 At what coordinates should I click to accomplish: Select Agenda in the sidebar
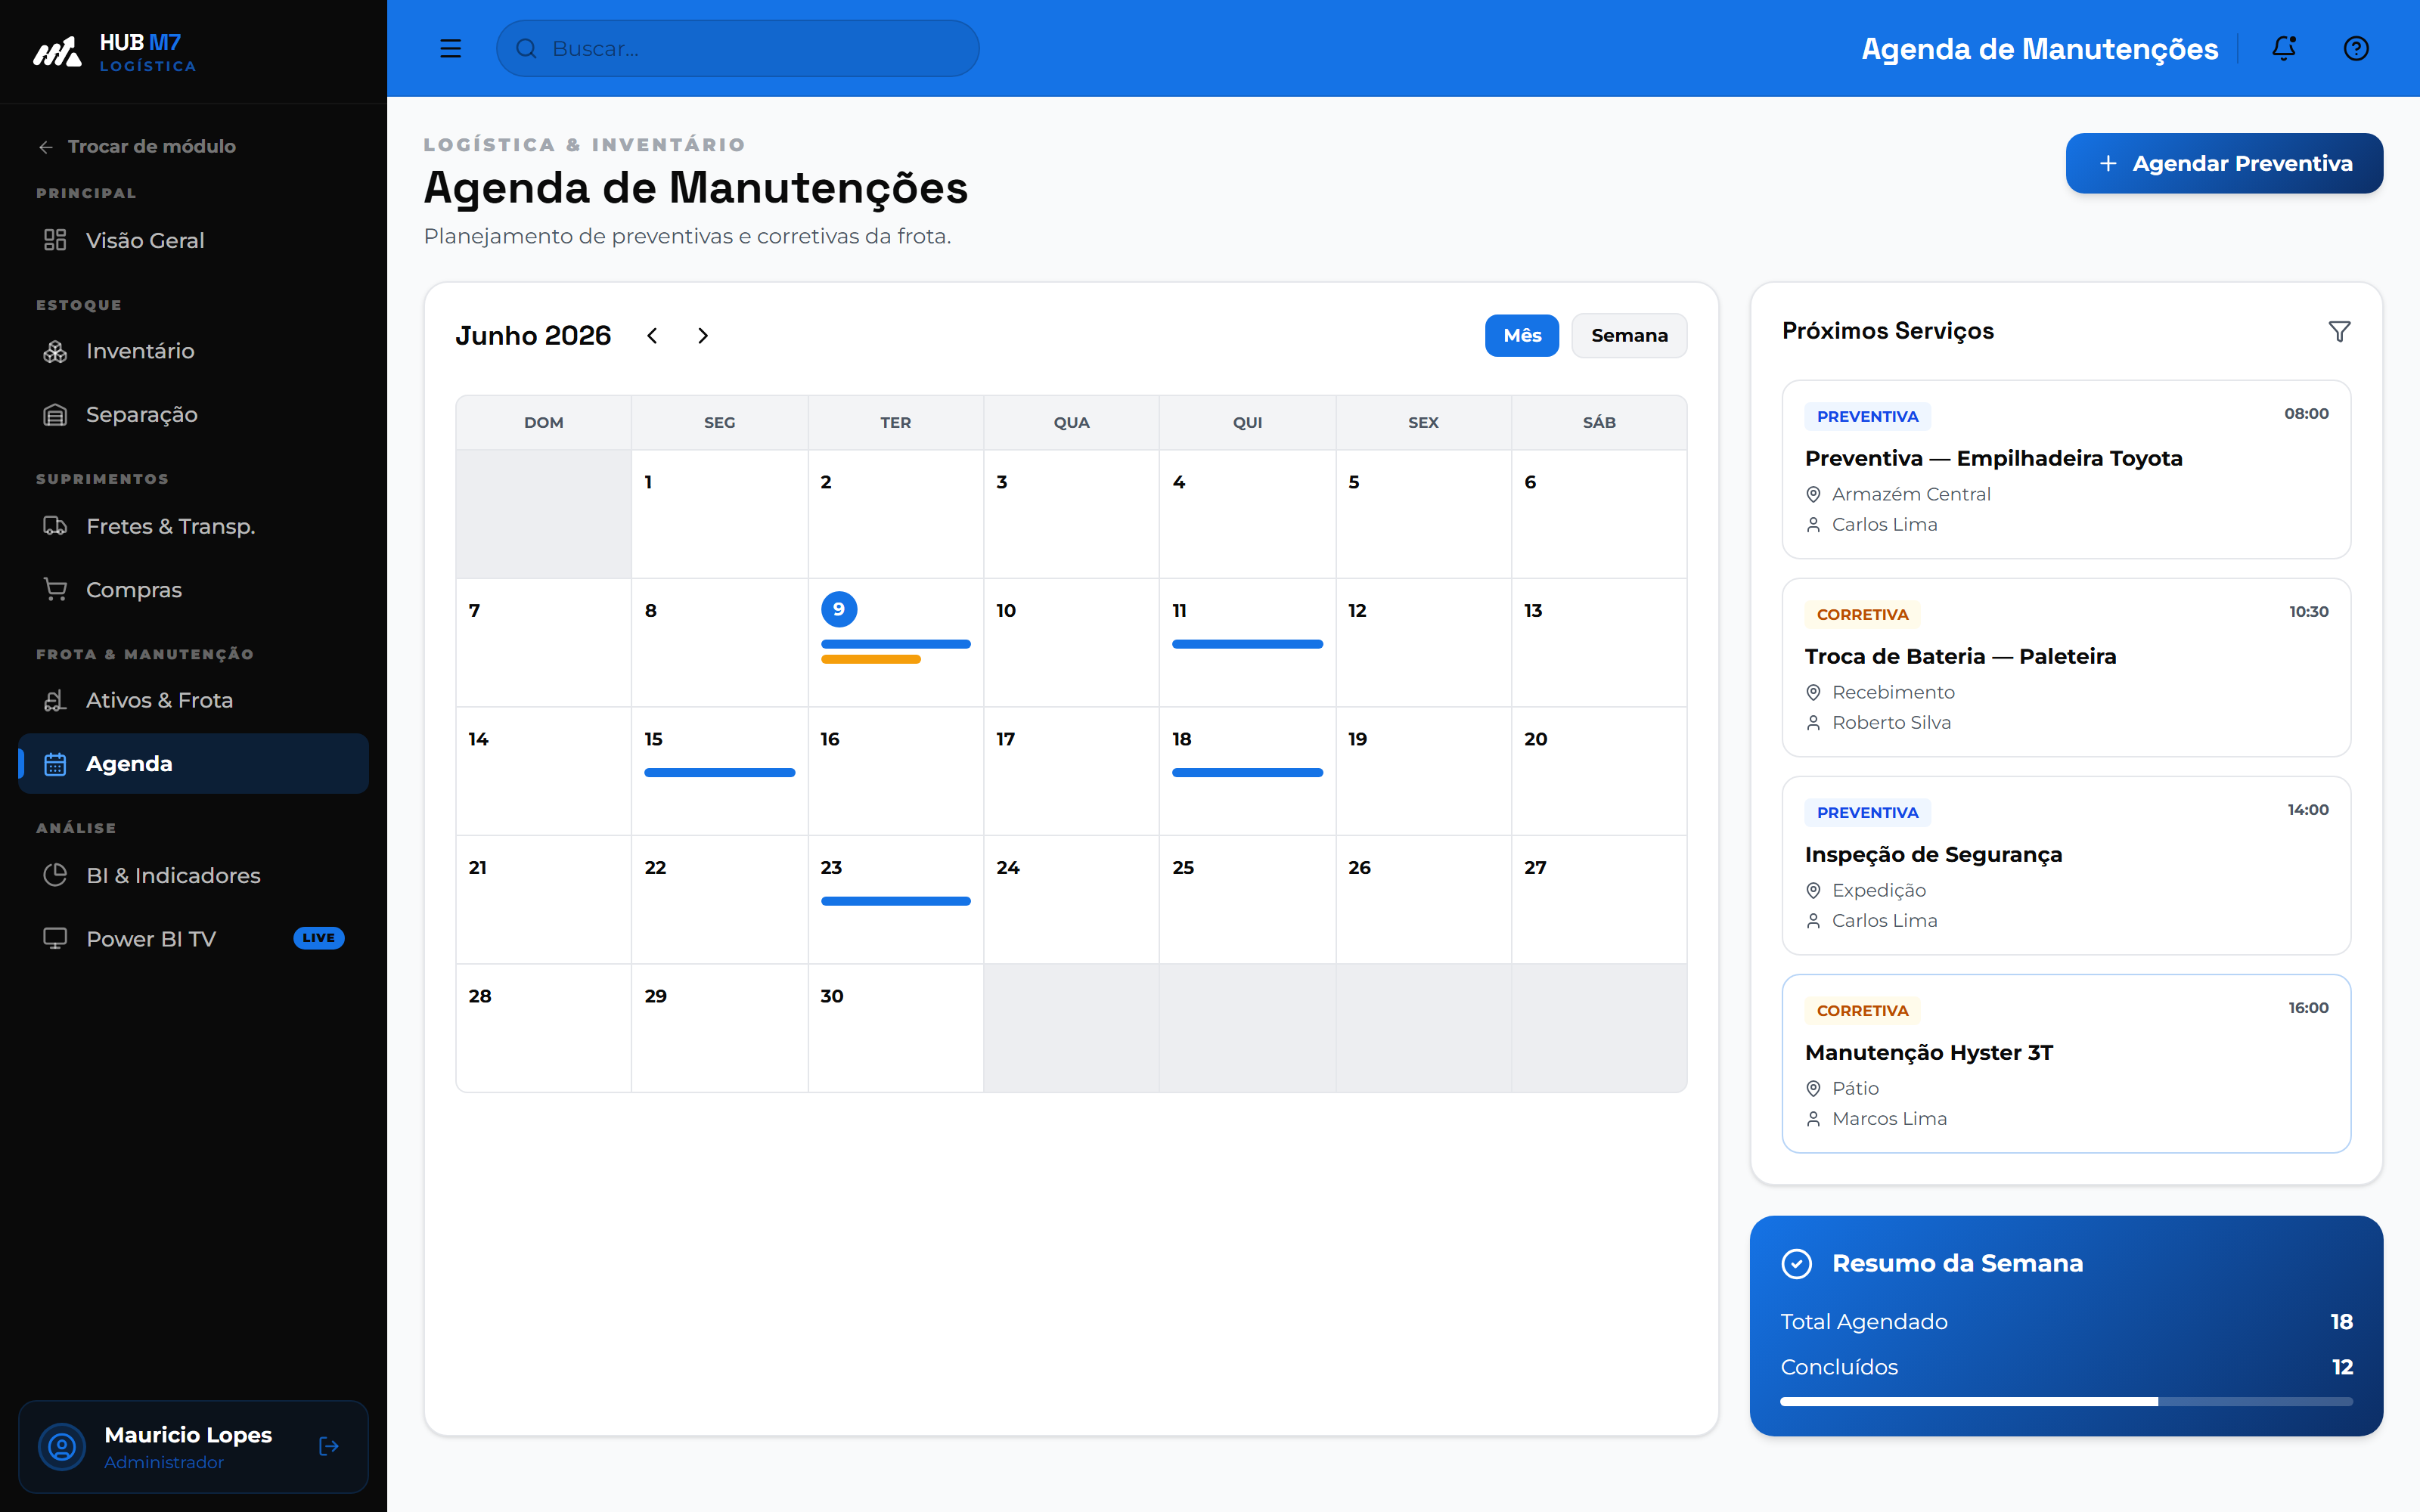pos(193,764)
